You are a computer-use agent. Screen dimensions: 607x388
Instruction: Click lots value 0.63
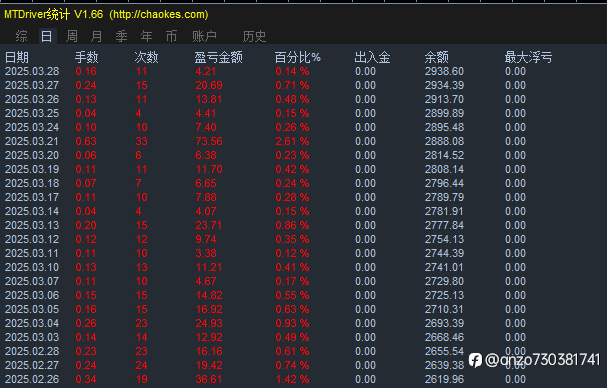point(86,141)
